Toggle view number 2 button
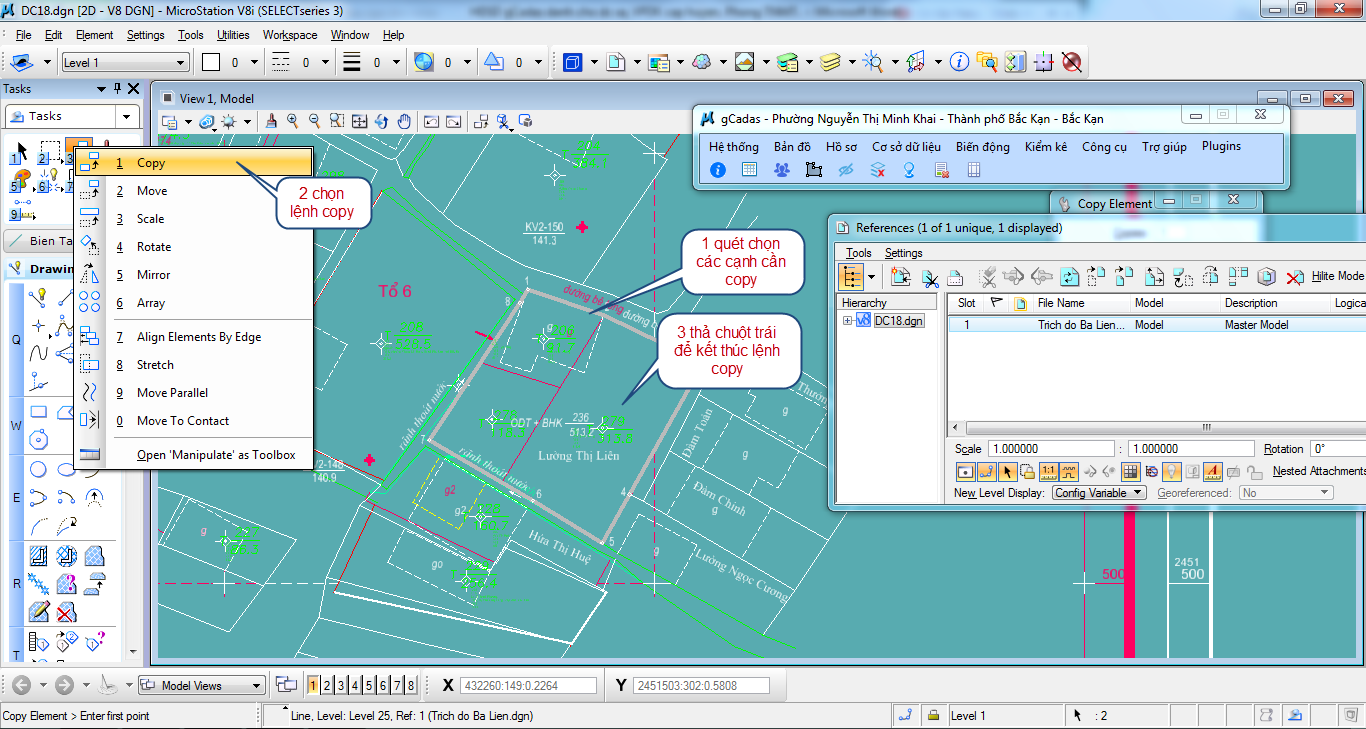 click(327, 685)
